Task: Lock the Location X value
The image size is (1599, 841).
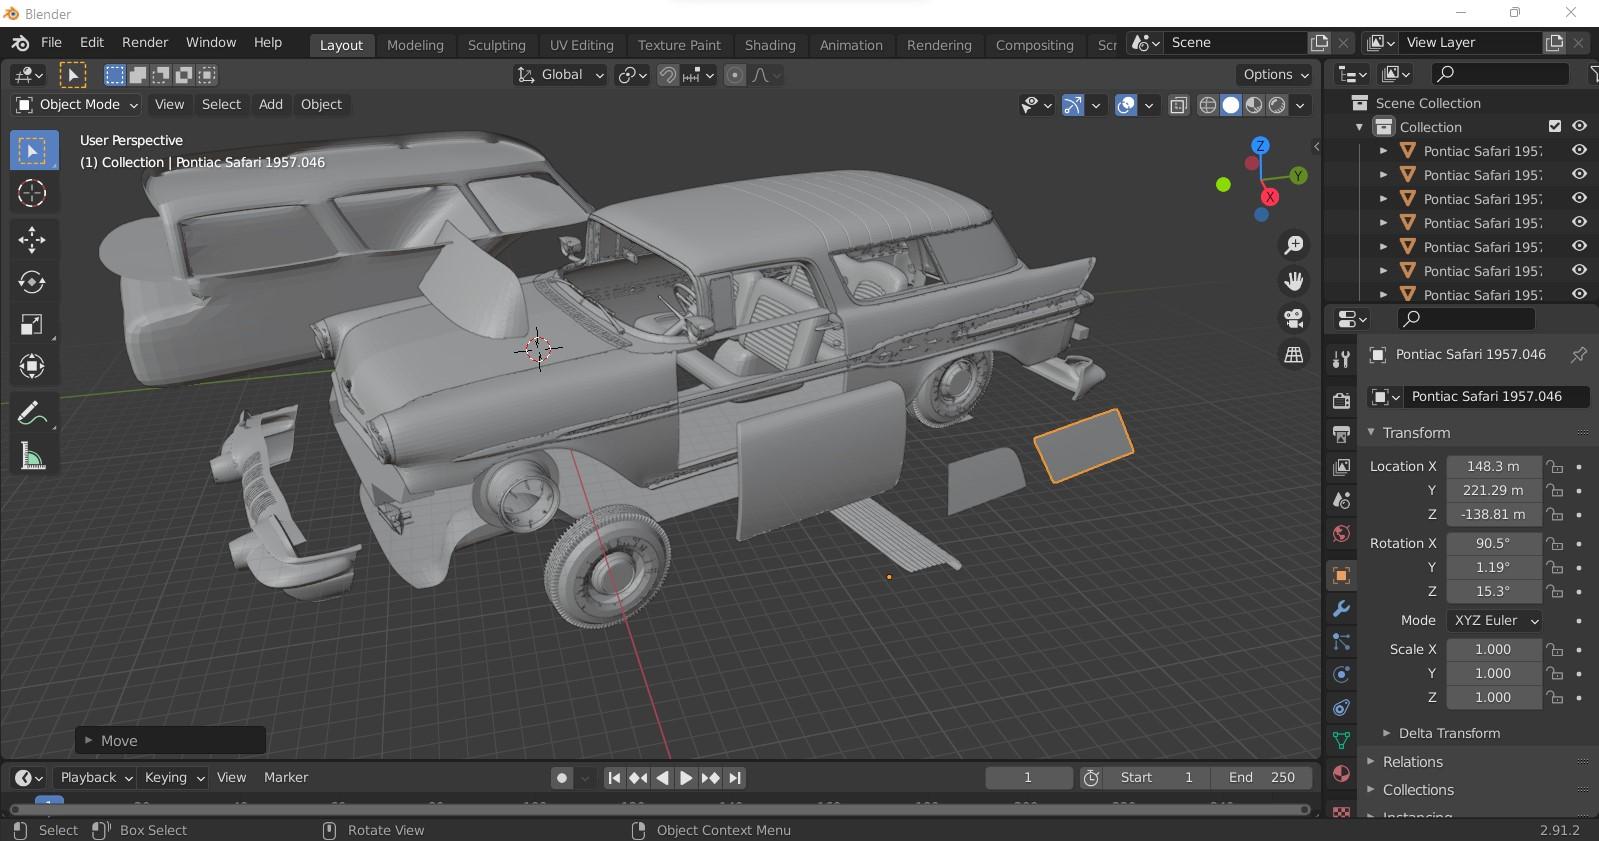Action: 1555,467
